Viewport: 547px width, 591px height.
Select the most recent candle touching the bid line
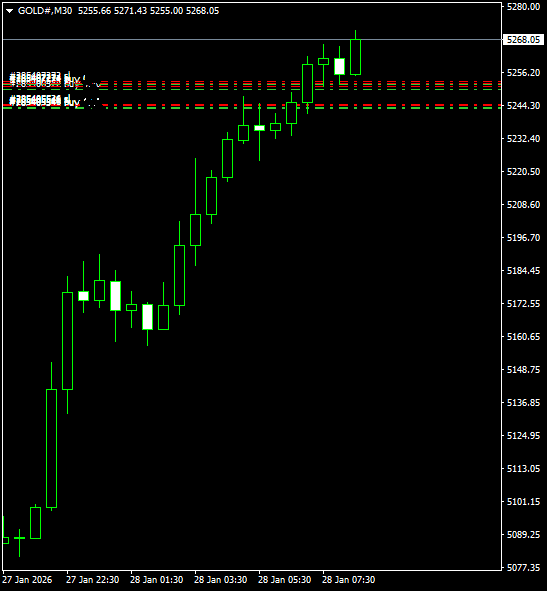(x=355, y=57)
